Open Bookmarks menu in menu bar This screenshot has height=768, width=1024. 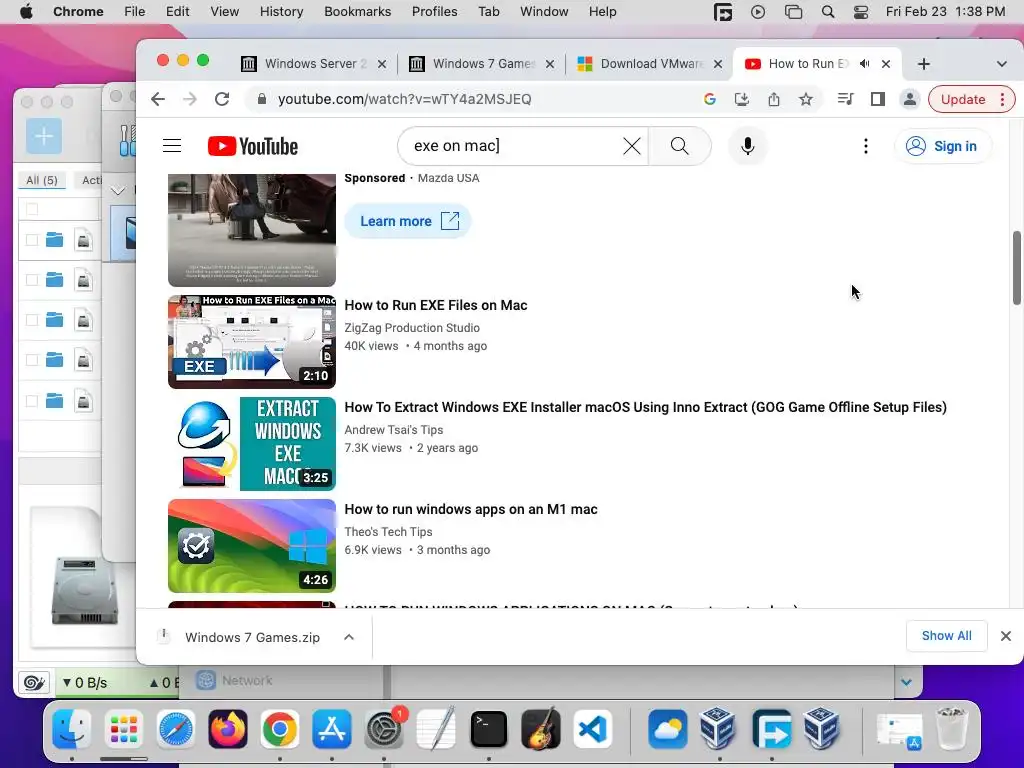[x=357, y=12]
